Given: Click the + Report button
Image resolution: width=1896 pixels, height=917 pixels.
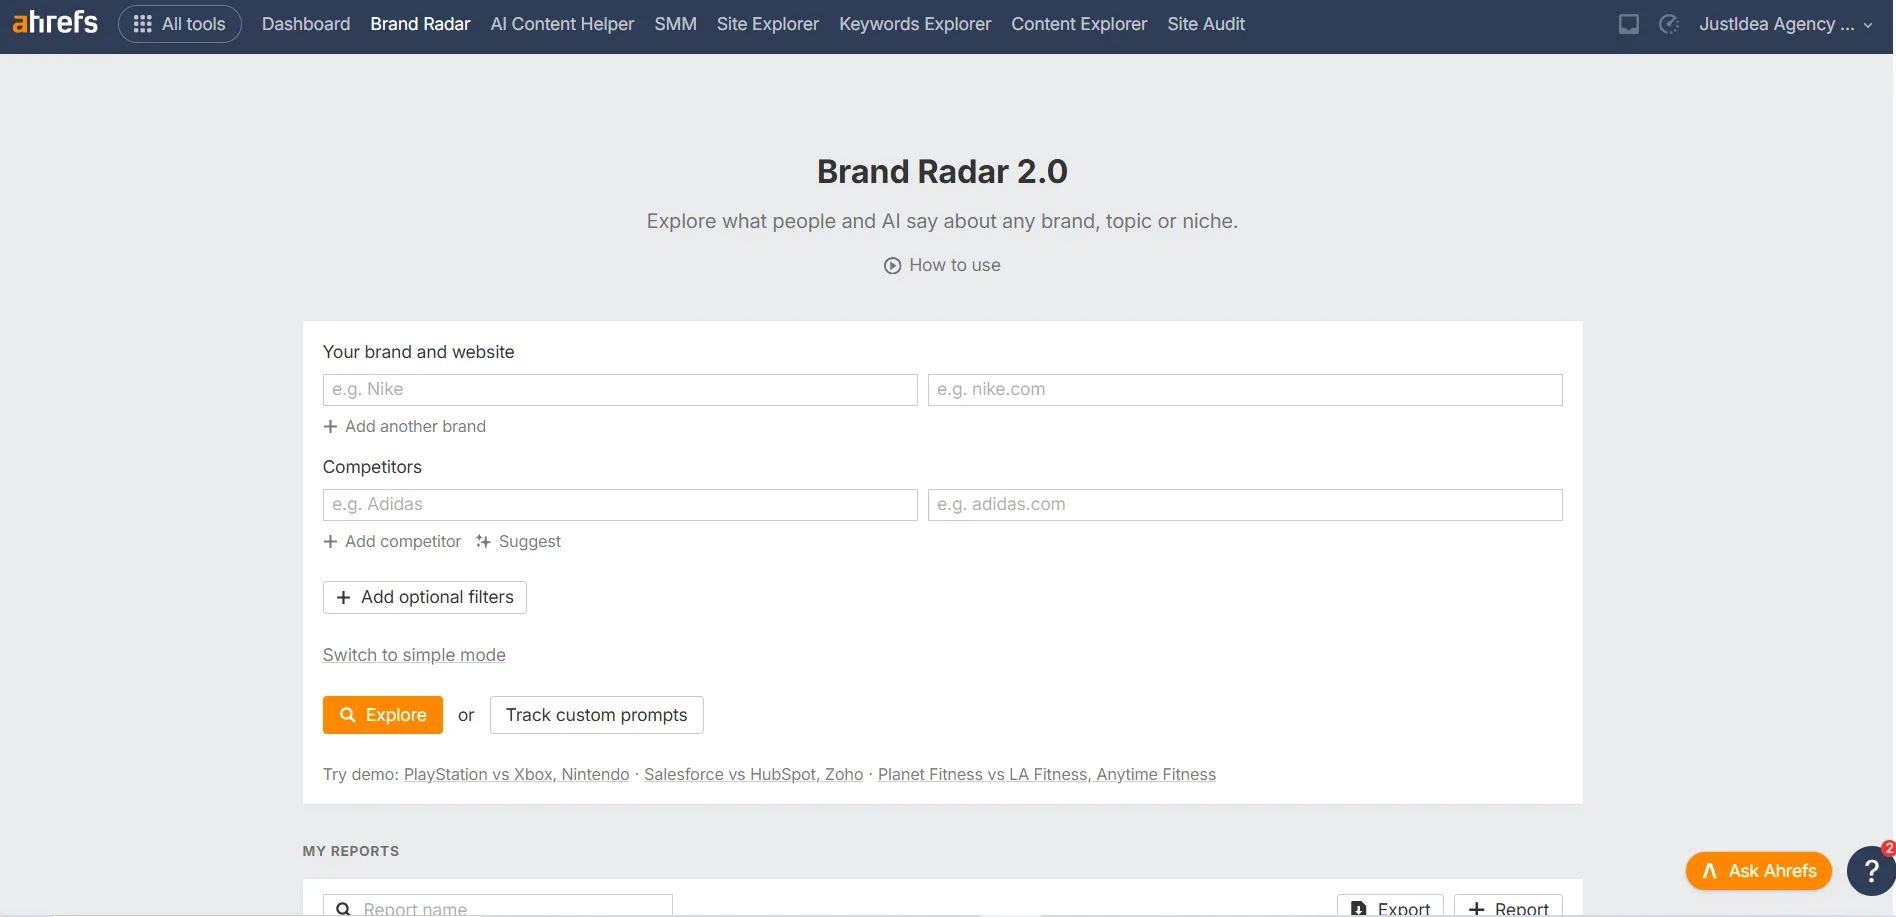Looking at the screenshot, I should click(x=1508, y=906).
